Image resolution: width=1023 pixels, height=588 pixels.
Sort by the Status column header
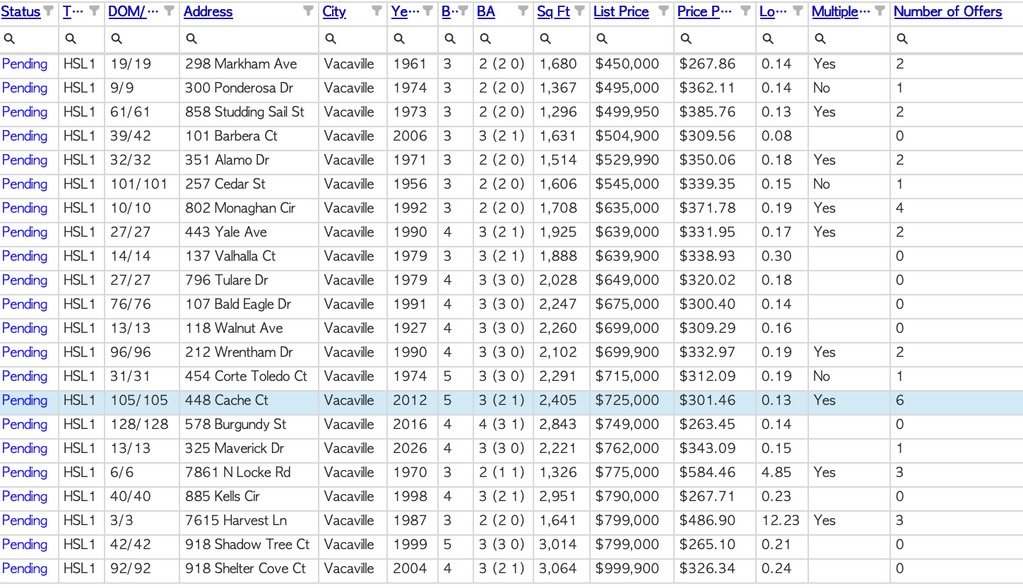click(21, 12)
